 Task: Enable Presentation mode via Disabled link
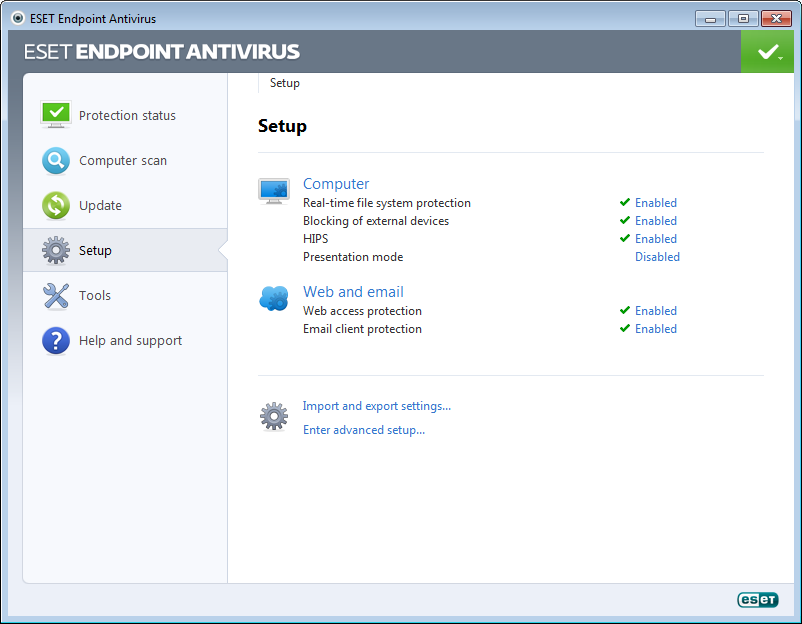(657, 257)
